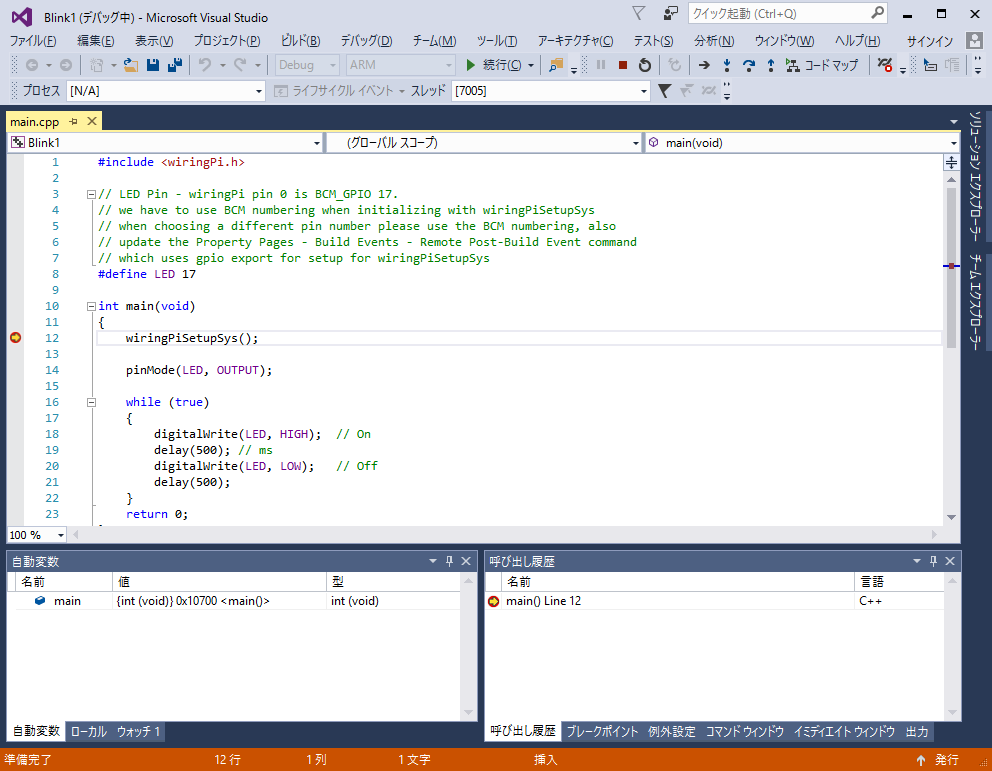
Task: Select the main() Line 12 call stack row
Action: click(714, 601)
